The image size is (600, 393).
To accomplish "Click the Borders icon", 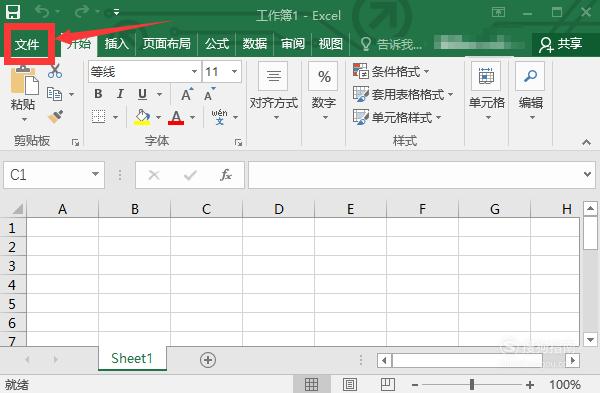I will coord(98,117).
